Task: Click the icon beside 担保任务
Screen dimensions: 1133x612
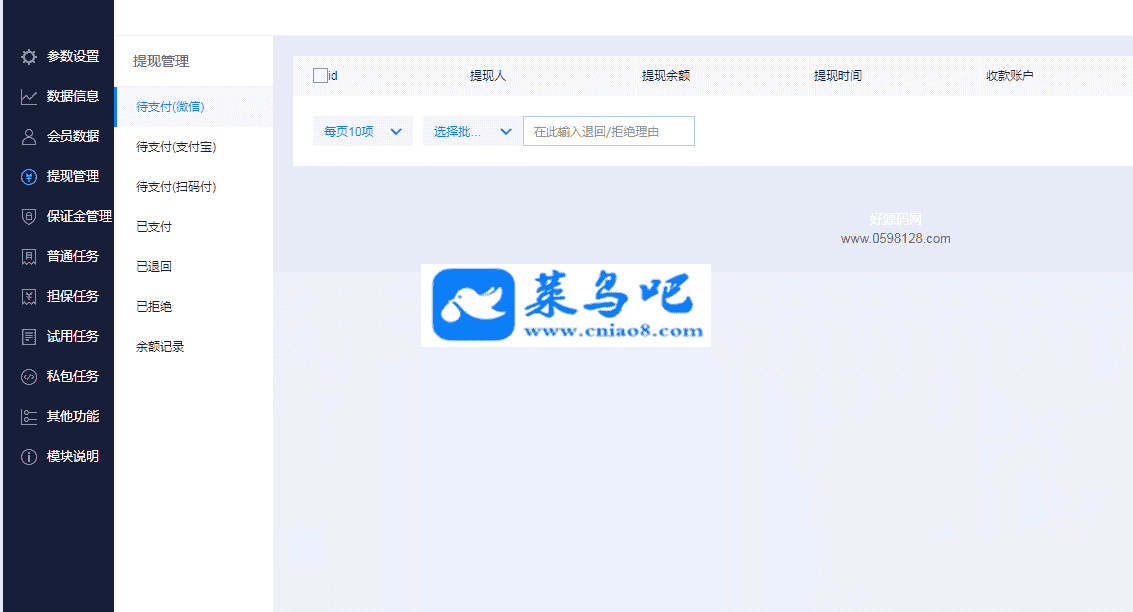Action: point(29,297)
